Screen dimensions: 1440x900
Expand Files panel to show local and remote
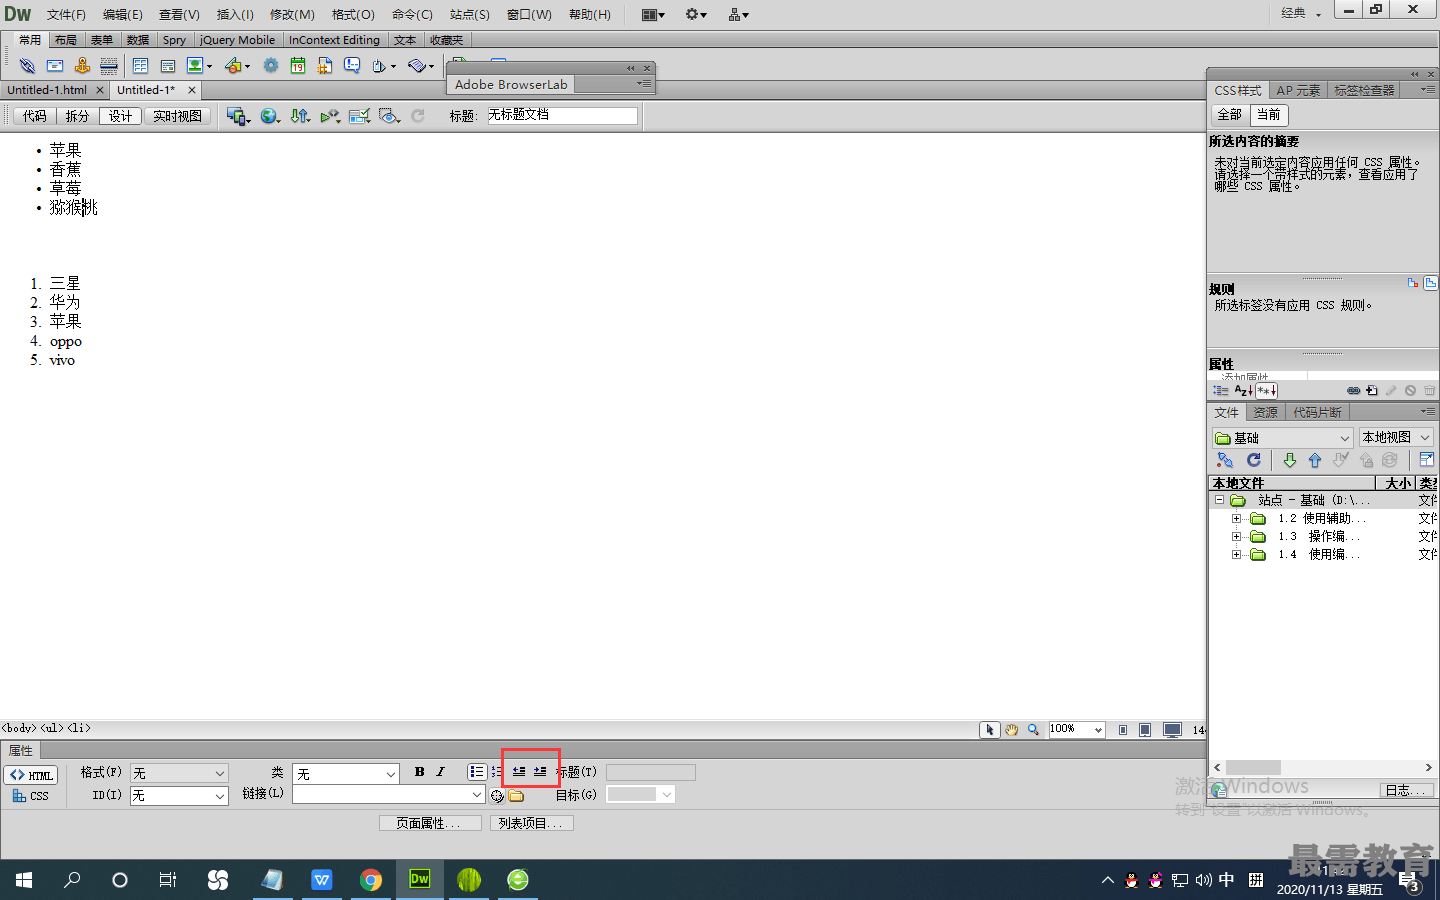point(1427,460)
